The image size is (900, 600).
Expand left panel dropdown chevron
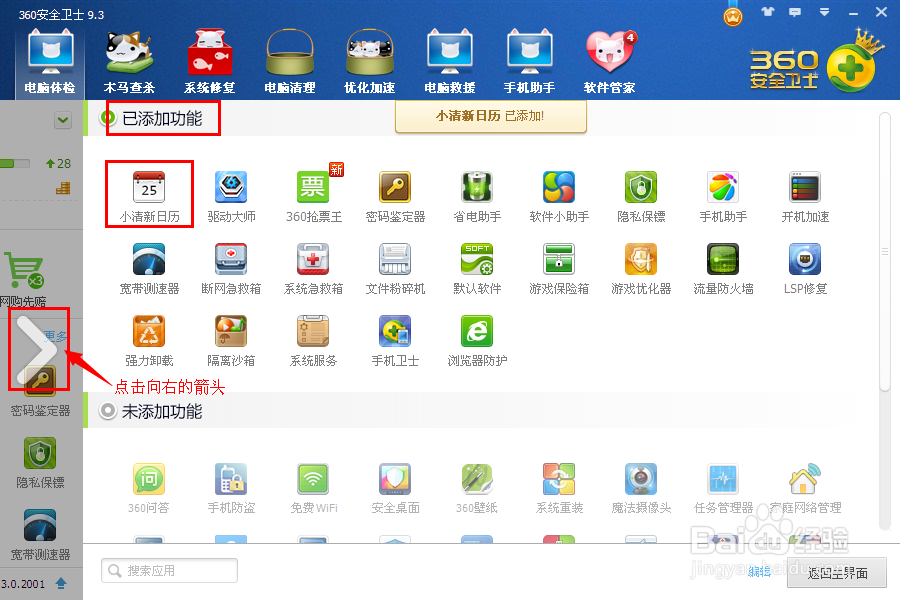coord(63,121)
